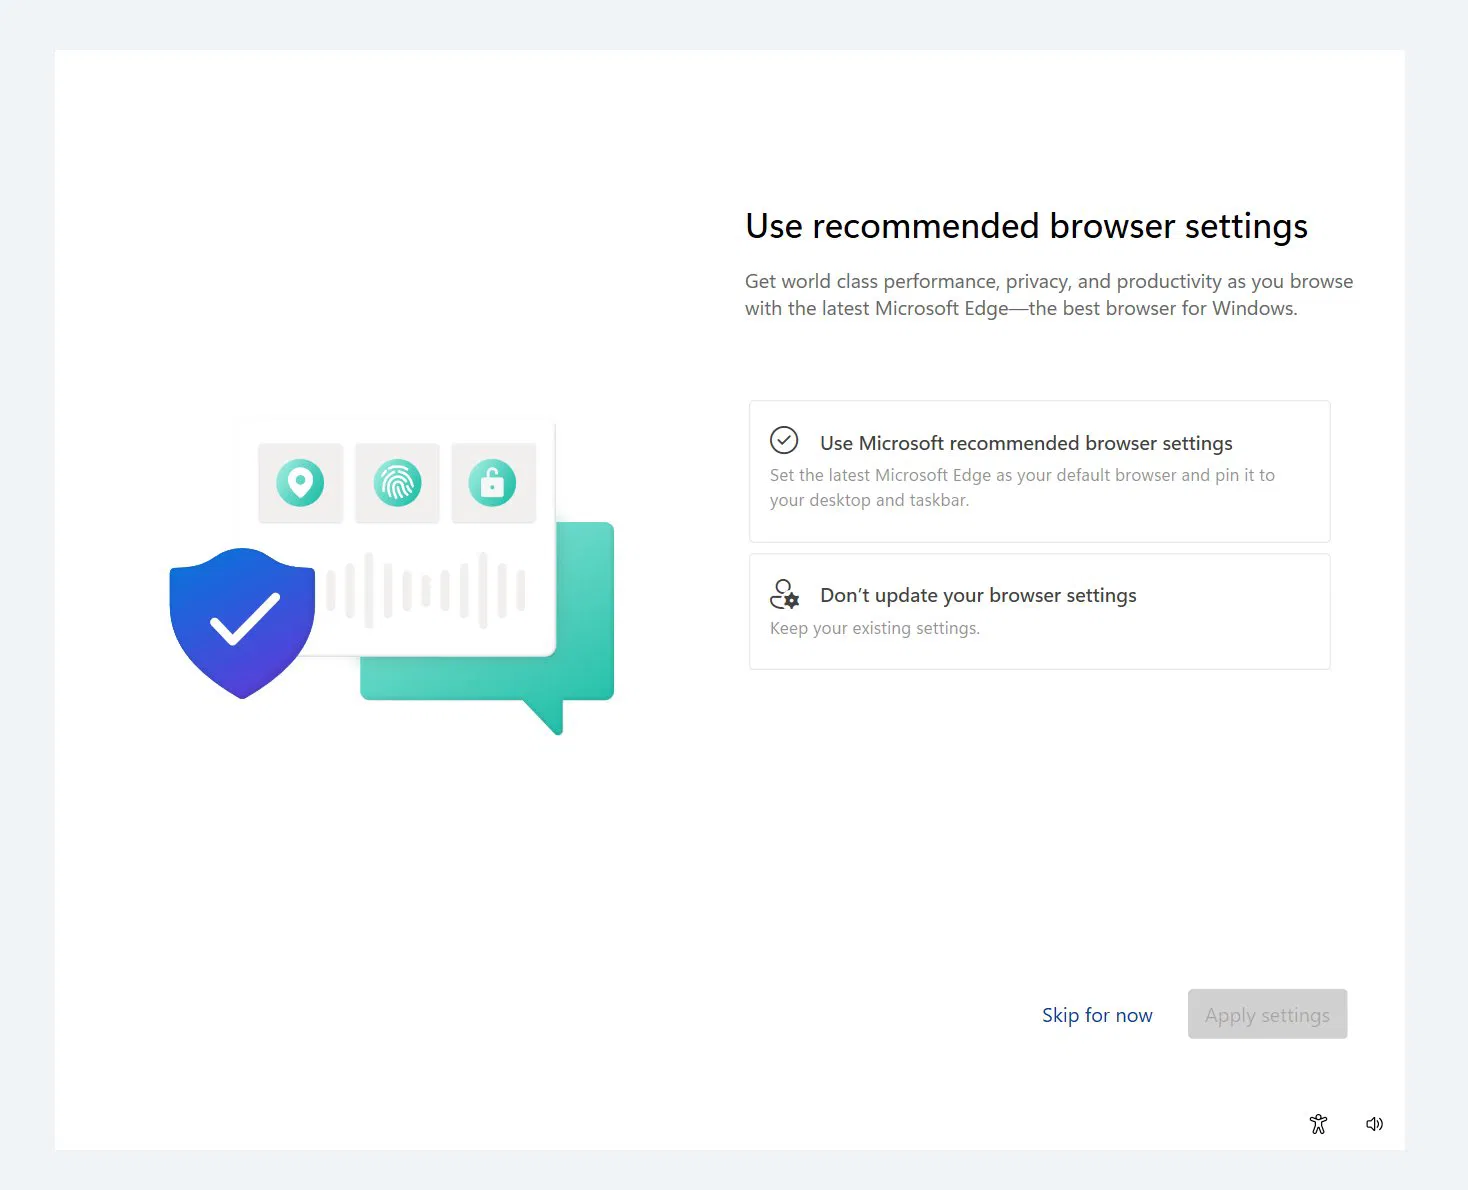Click Skip for now link
Screen dimensions: 1468x1190
pyautogui.click(x=1097, y=1015)
